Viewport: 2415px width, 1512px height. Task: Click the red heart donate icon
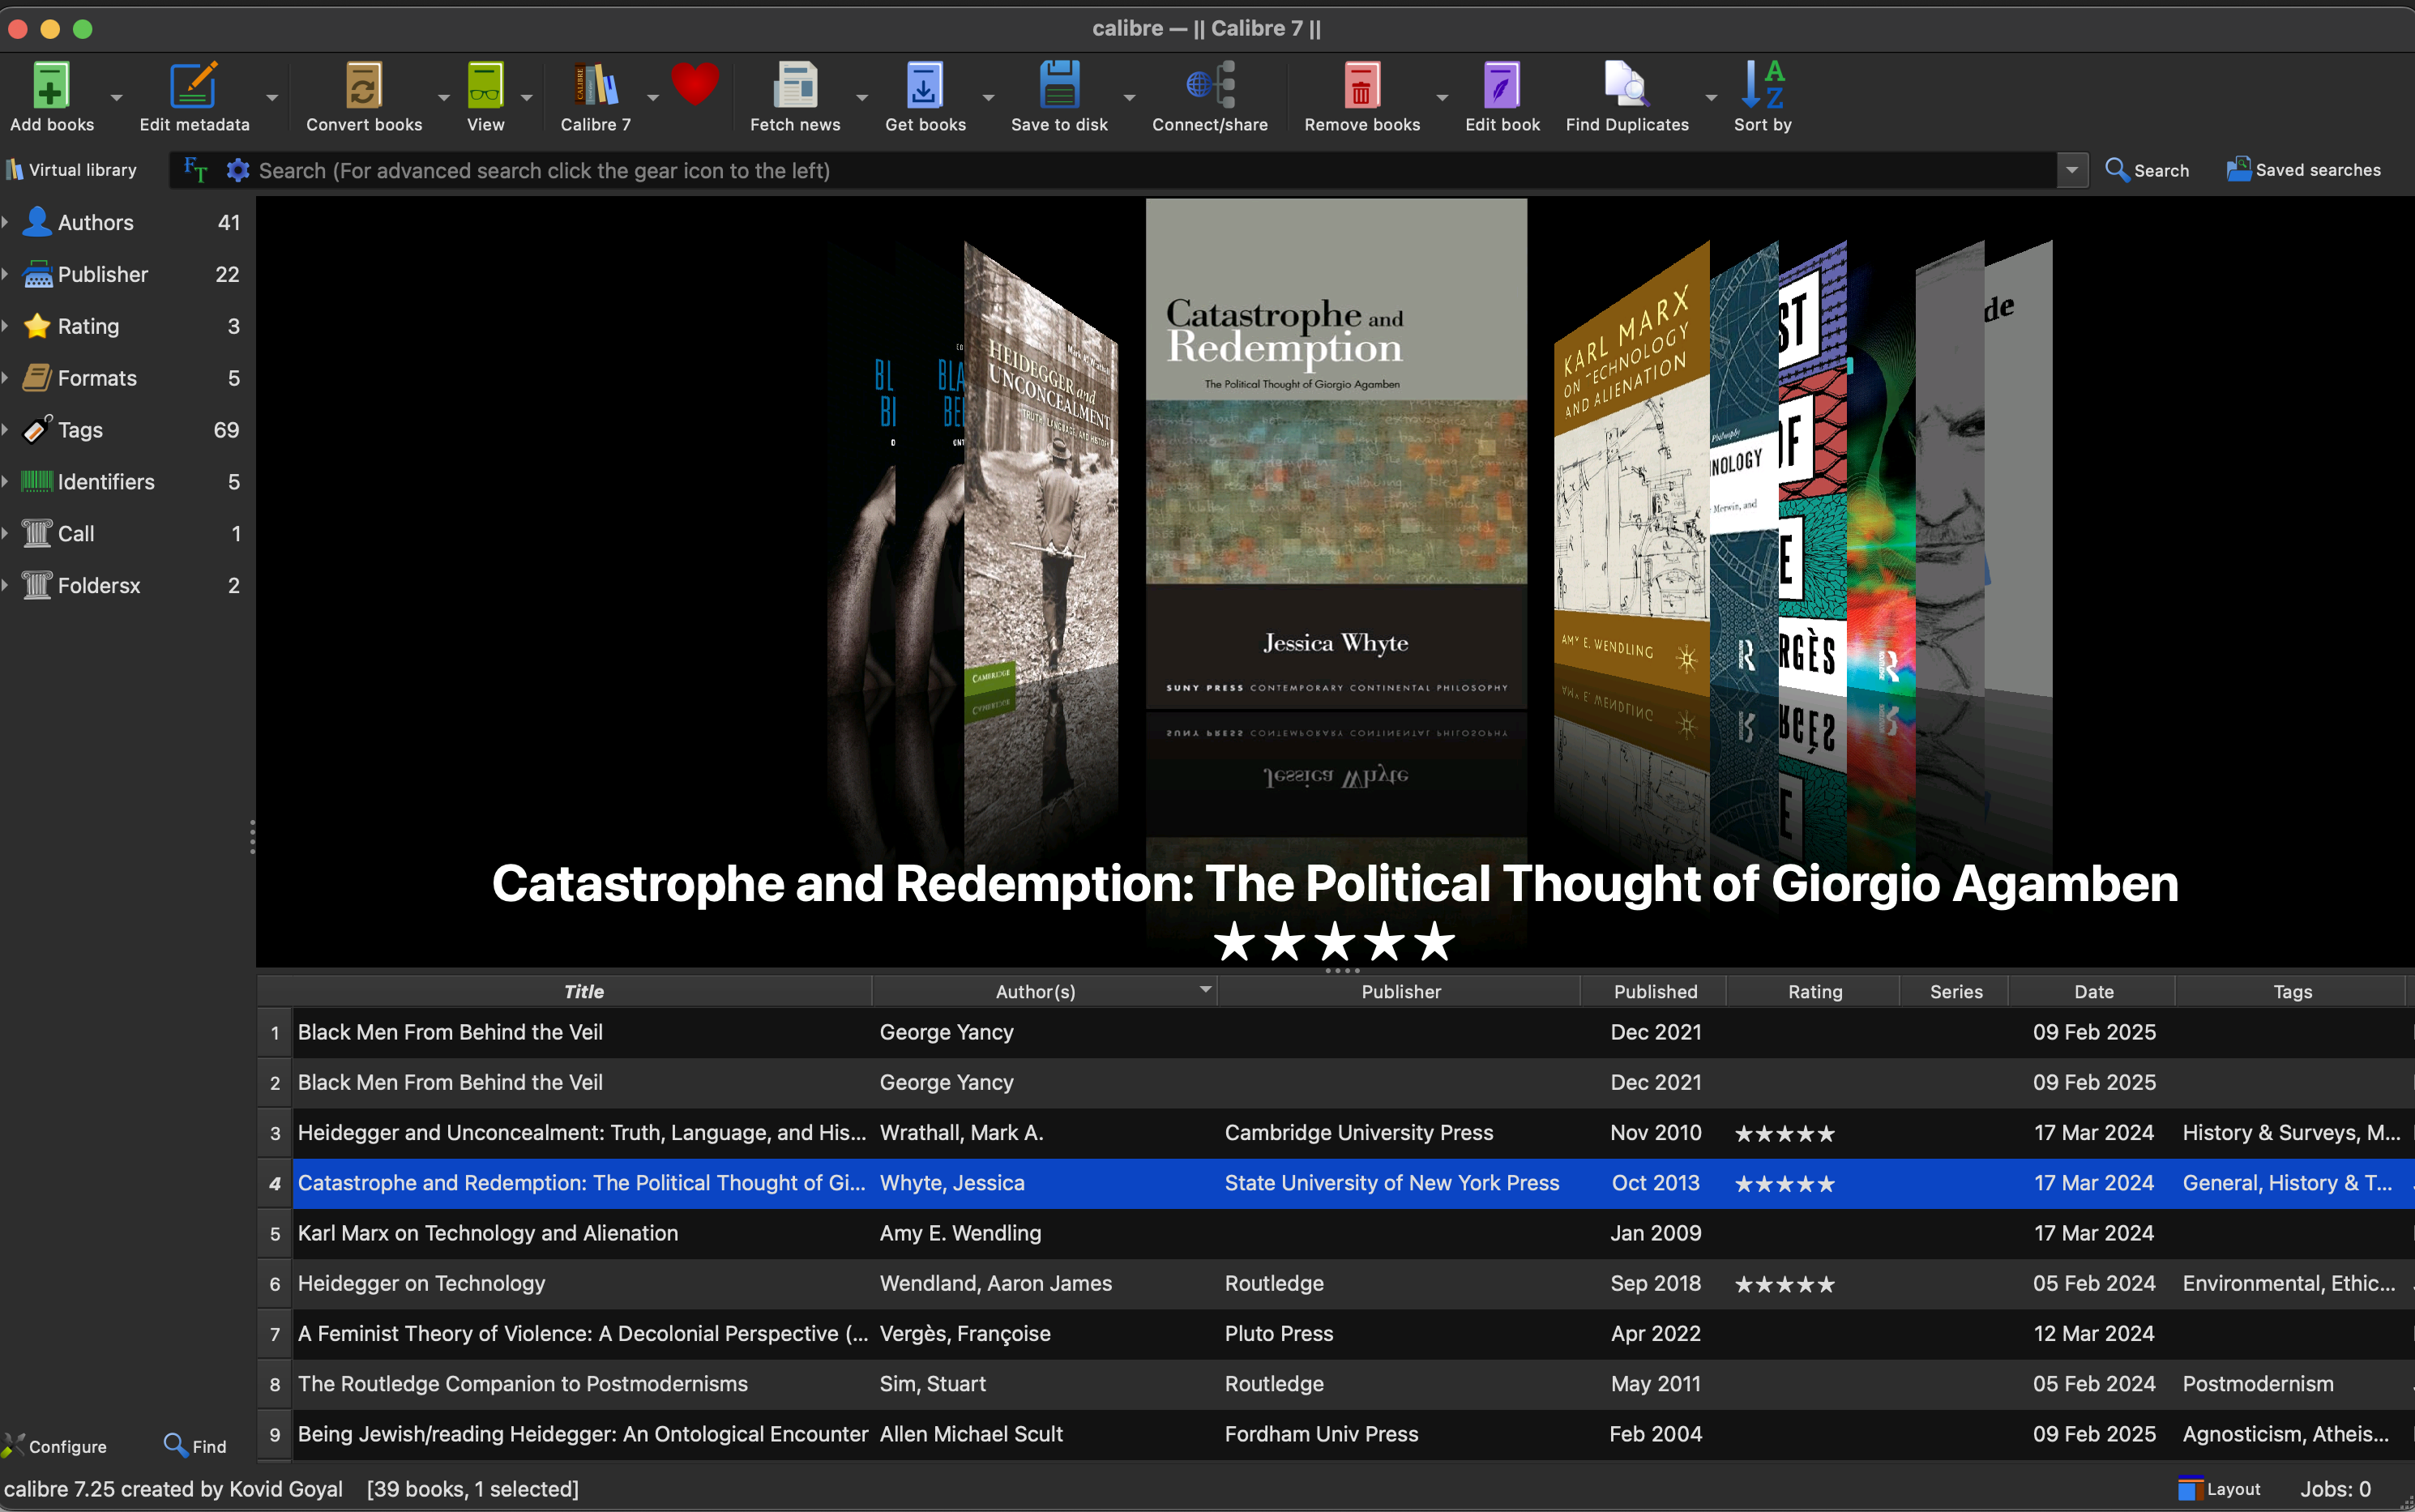tap(694, 84)
